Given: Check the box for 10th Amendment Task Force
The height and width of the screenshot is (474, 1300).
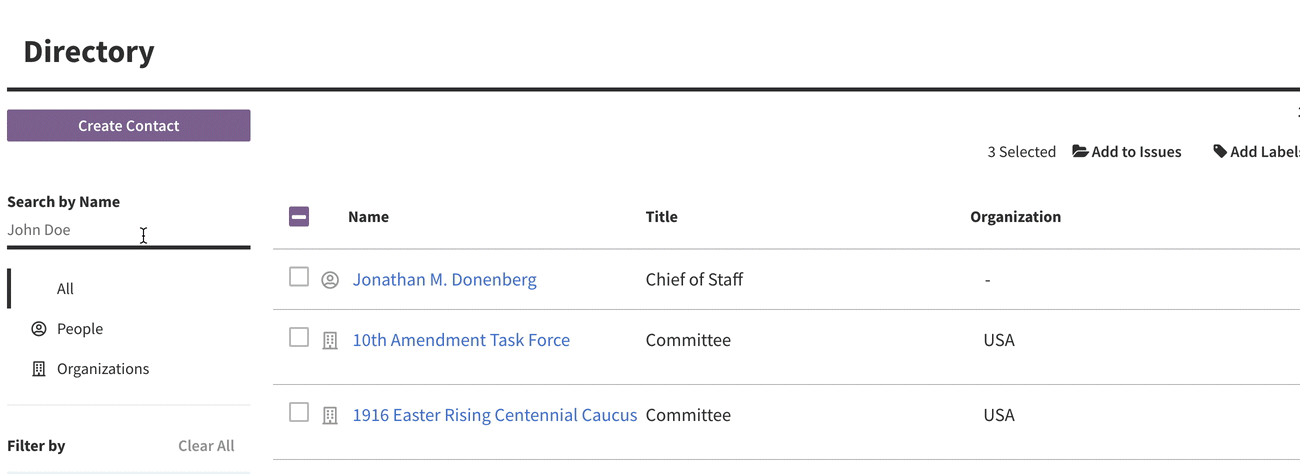Looking at the screenshot, I should [299, 337].
